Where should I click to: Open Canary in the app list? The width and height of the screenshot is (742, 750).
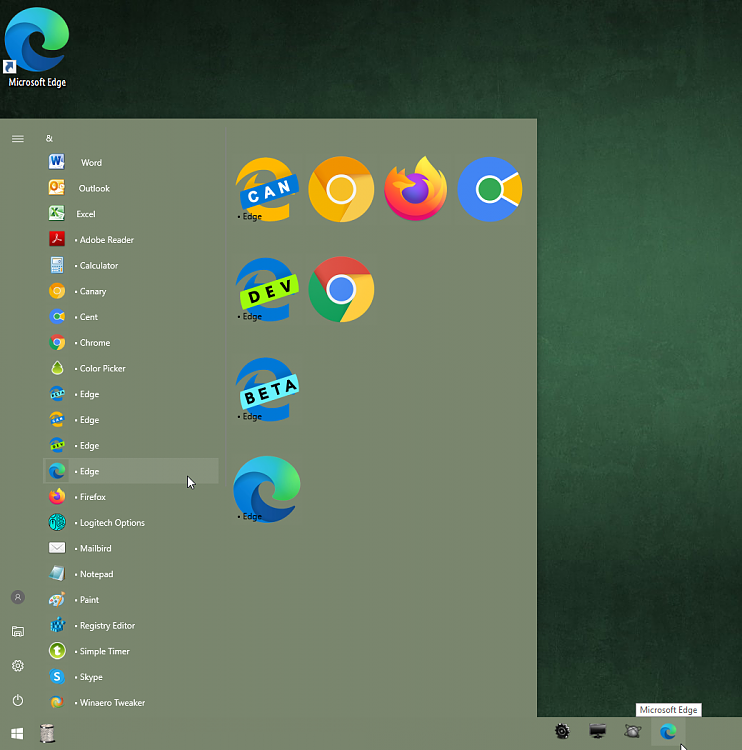click(131, 291)
